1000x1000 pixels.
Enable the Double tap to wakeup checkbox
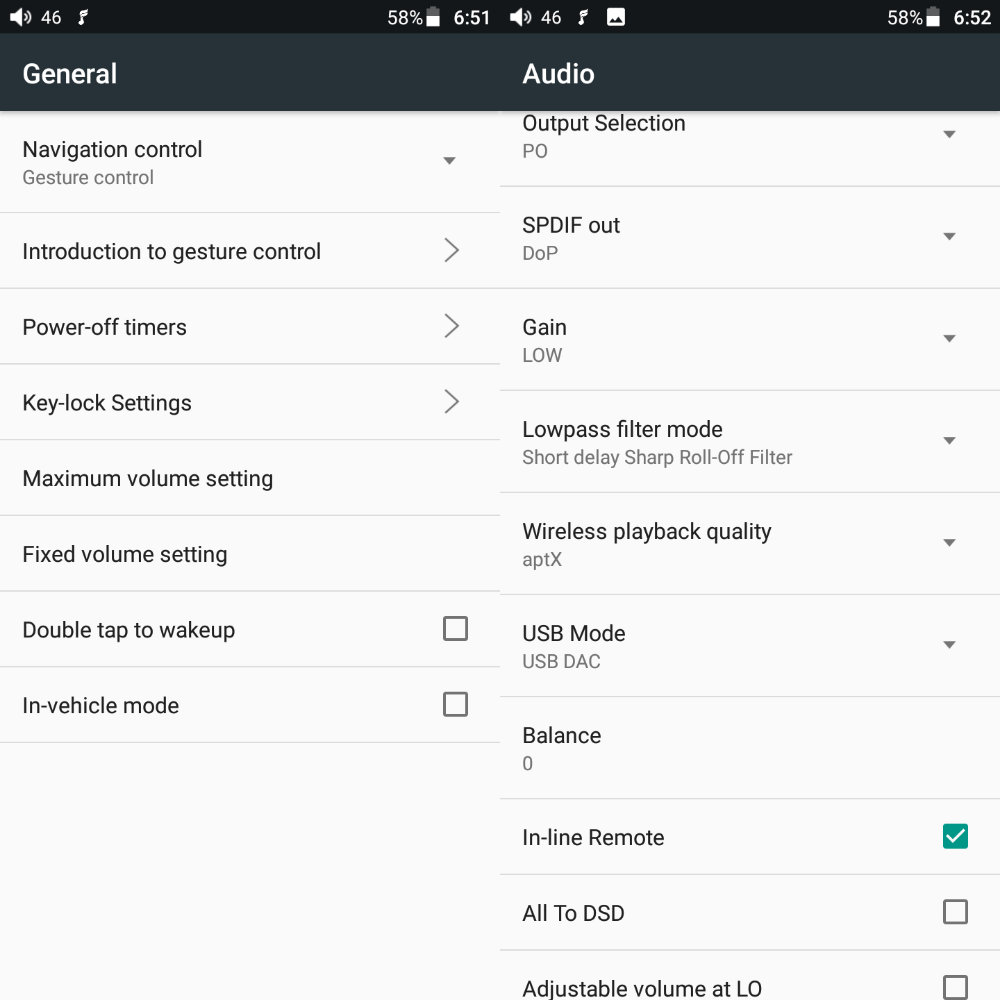click(455, 629)
